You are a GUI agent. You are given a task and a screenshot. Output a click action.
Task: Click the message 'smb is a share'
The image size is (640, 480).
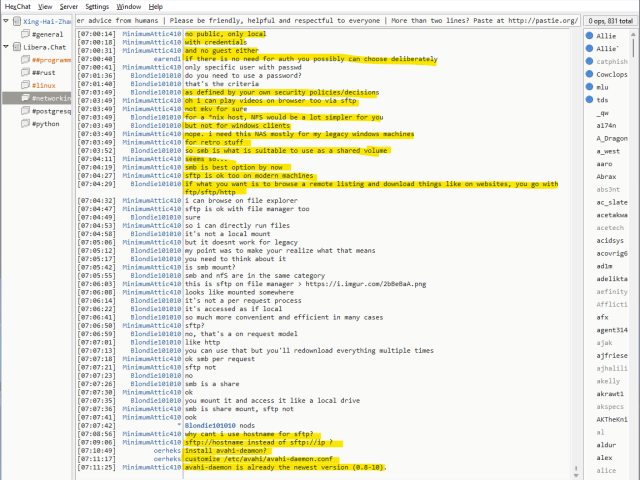tap(212, 384)
